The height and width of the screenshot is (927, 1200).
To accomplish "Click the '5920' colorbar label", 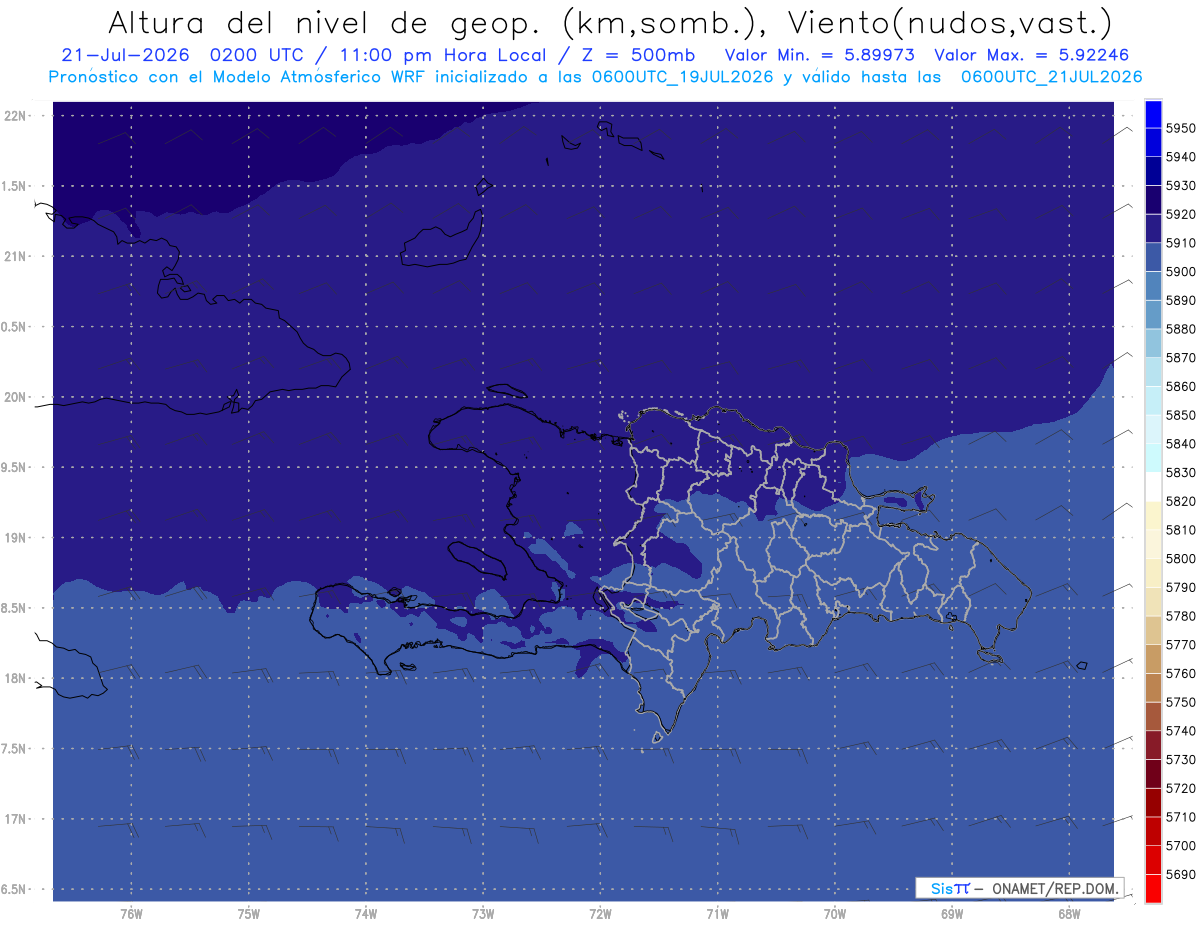I will point(1180,214).
